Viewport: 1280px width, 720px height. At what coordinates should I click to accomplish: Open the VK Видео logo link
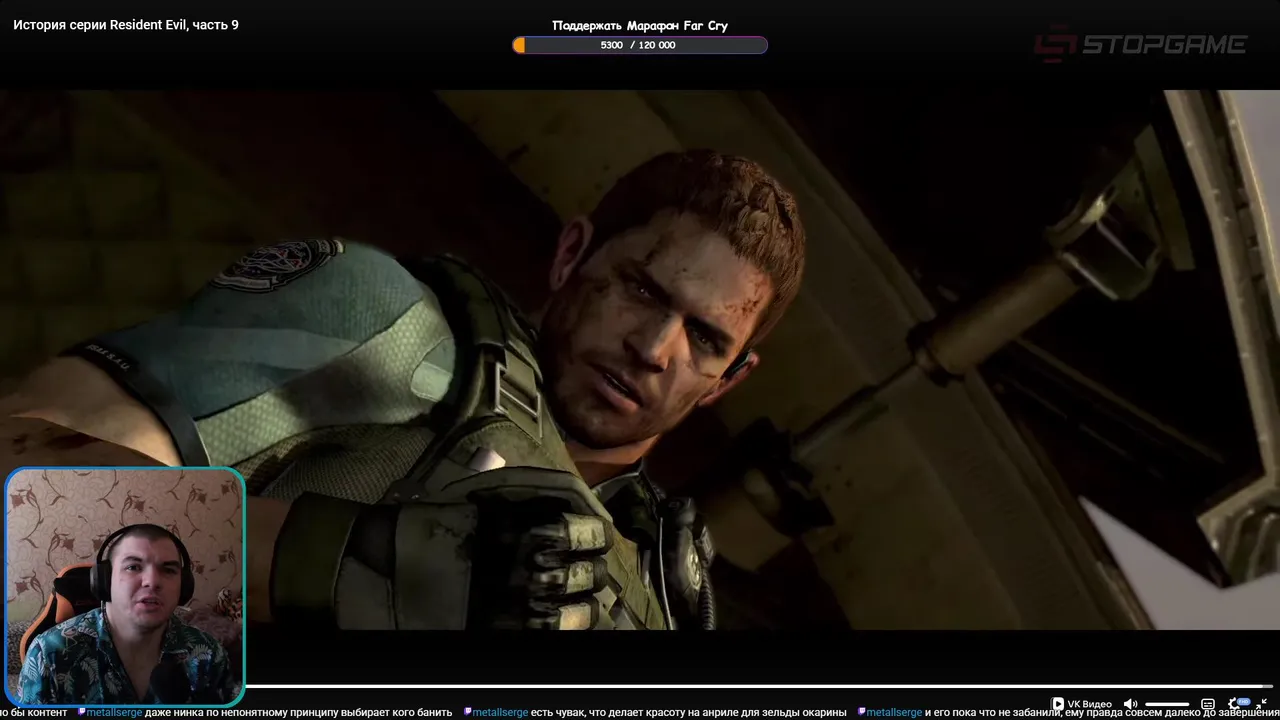[x=1081, y=704]
